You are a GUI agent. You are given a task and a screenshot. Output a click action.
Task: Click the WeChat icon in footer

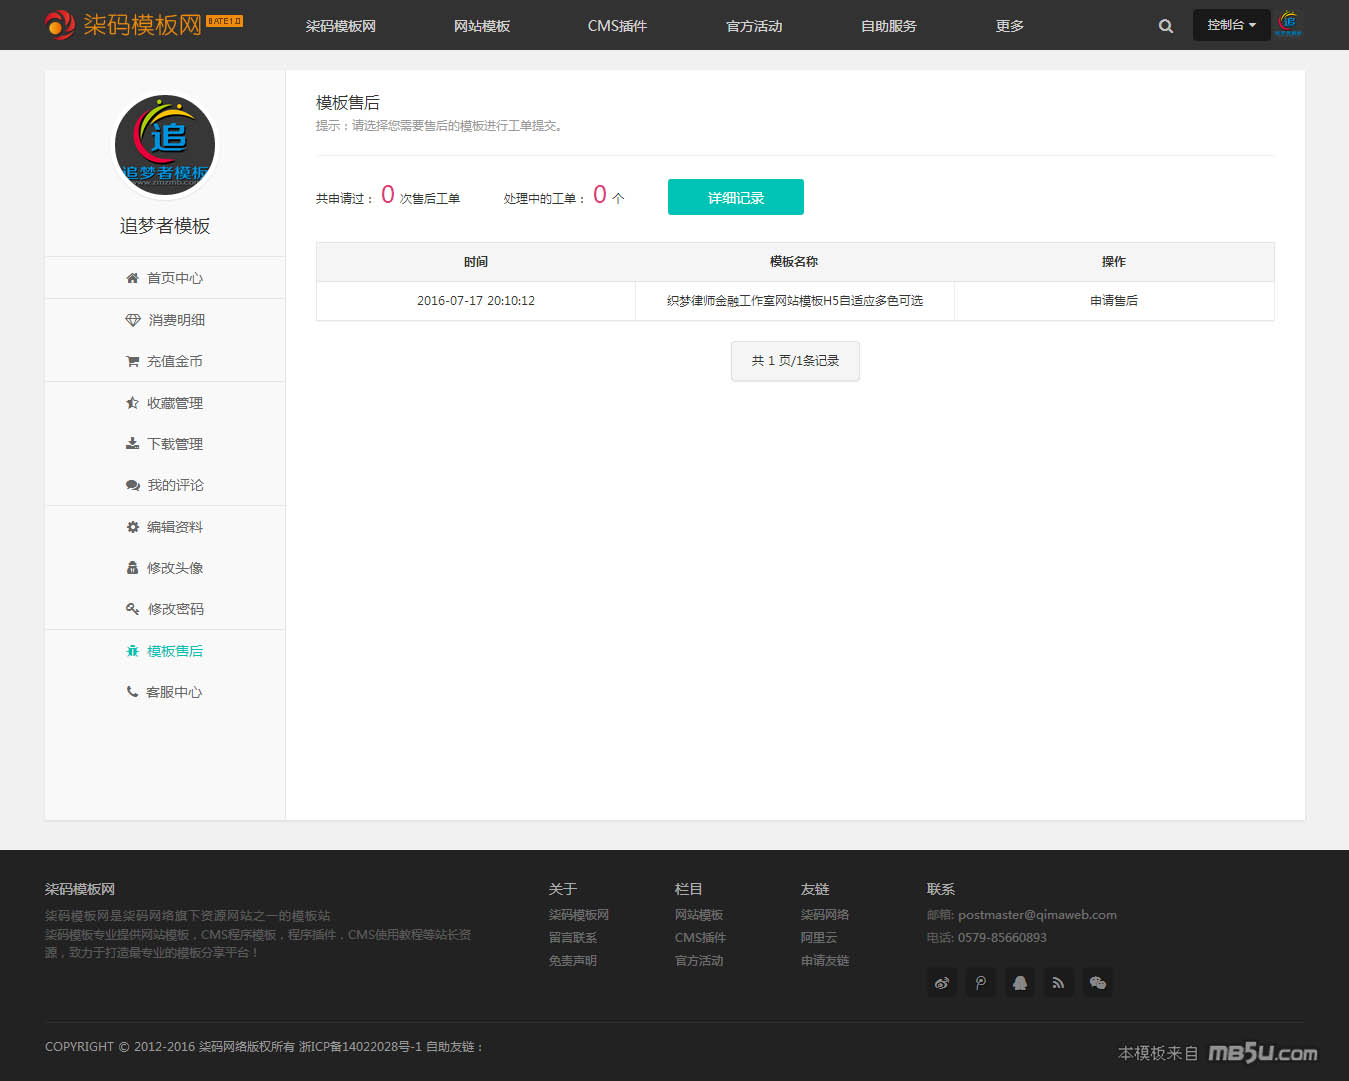1097,983
